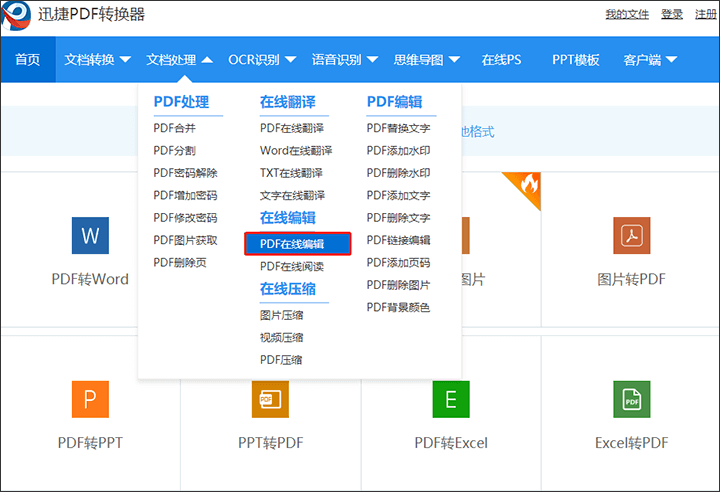Choose PDF添加页码 menu entry
This screenshot has width=720, height=492.
399,263
